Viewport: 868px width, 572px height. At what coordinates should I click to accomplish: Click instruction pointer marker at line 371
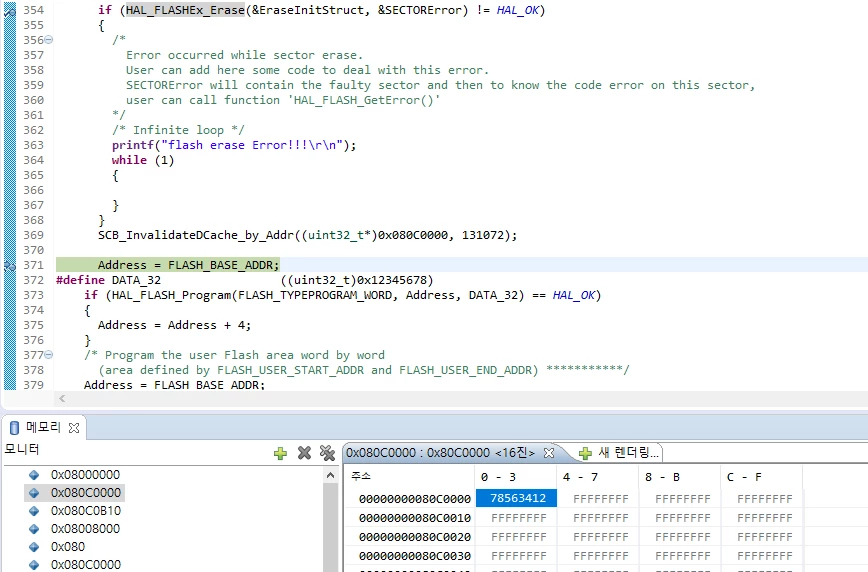pyautogui.click(x=9, y=266)
